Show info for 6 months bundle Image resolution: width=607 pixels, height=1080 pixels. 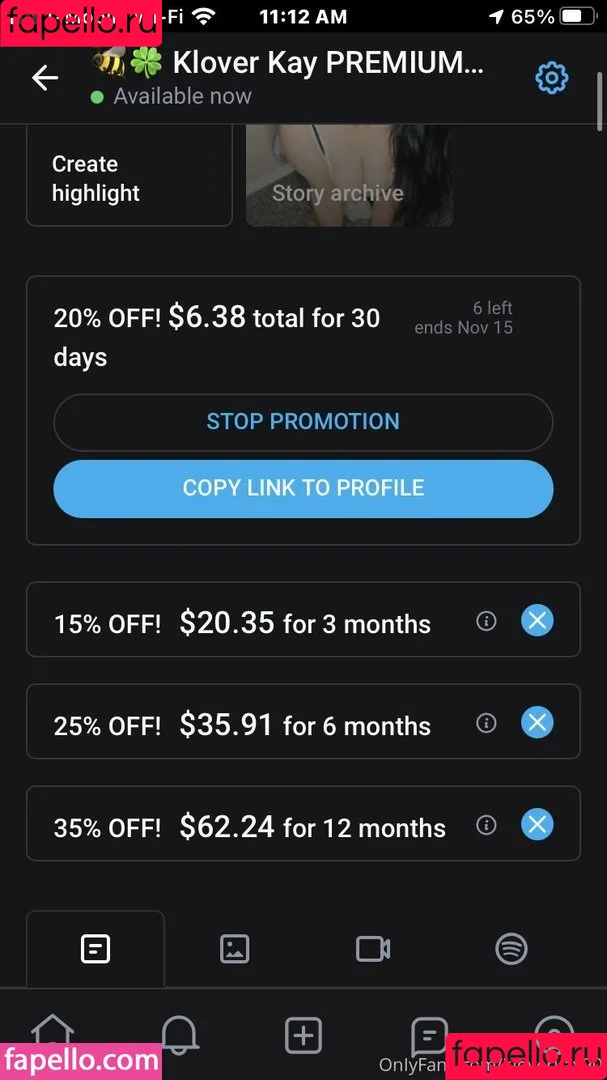coord(487,723)
